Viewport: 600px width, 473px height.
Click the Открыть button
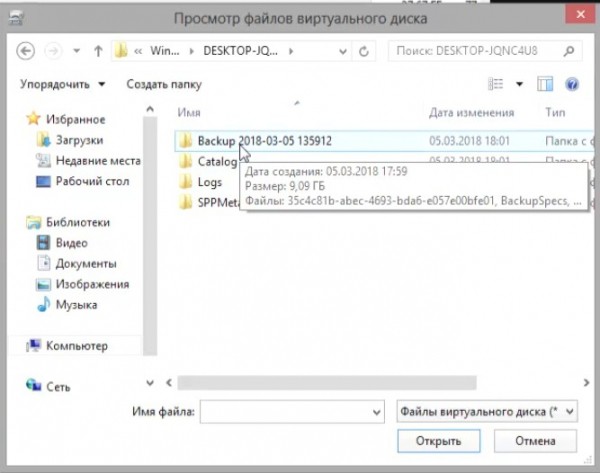[x=439, y=441]
